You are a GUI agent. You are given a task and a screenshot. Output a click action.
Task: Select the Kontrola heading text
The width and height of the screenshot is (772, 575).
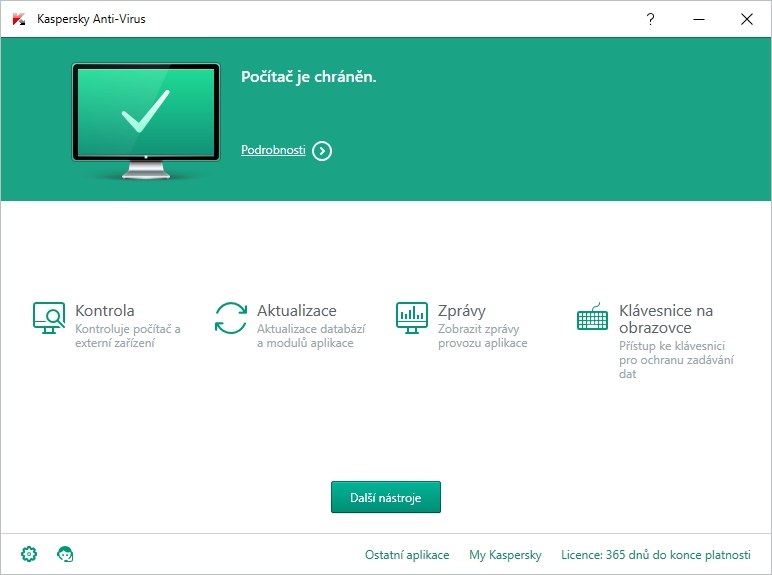[x=105, y=311]
